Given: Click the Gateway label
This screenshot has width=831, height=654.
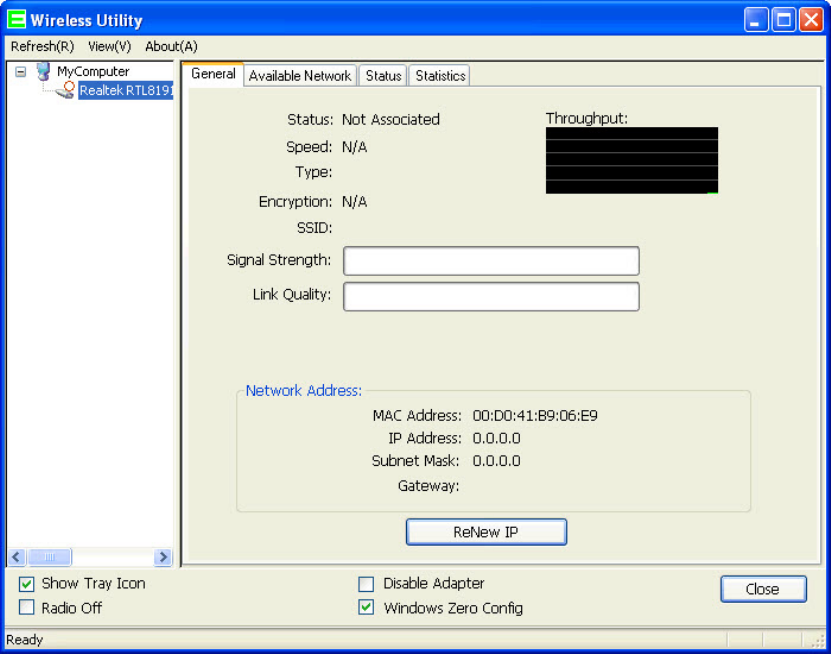Looking at the screenshot, I should (428, 485).
